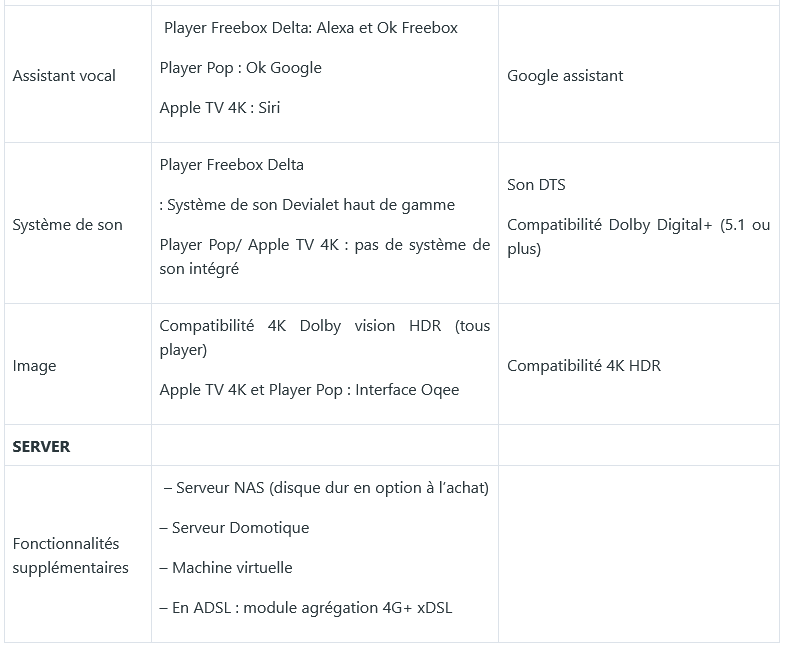The image size is (785, 653).
Task: Select the 'Machine virtuelle' list item
Action: pyautogui.click(x=226, y=568)
